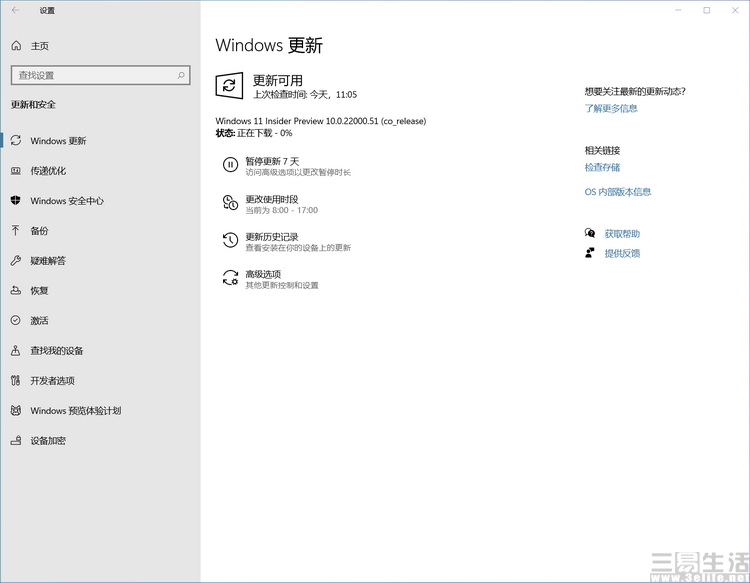Click the 相关链接 heading
750x583 pixels.
[602, 150]
